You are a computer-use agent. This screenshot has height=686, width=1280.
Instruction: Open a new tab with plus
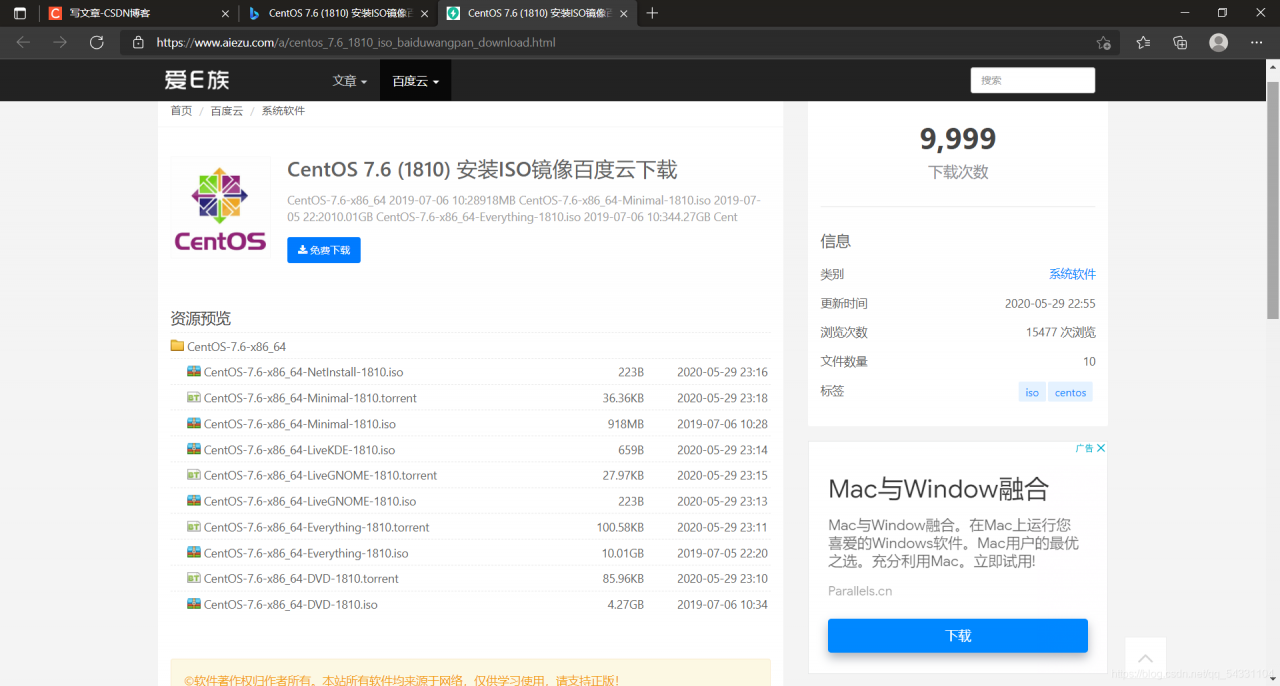[x=652, y=13]
